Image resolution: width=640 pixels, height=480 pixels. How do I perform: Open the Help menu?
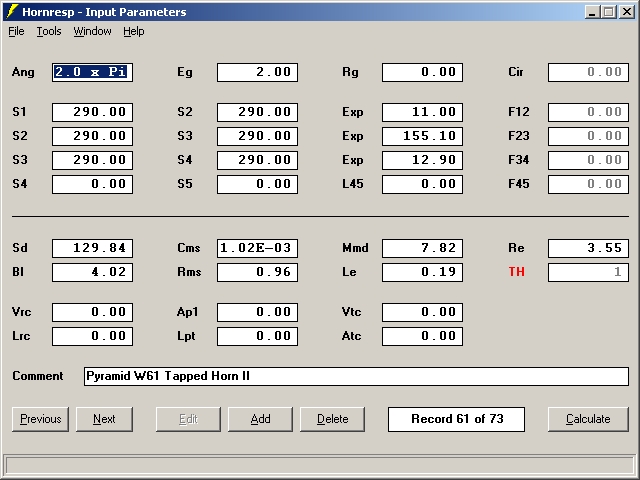click(134, 31)
